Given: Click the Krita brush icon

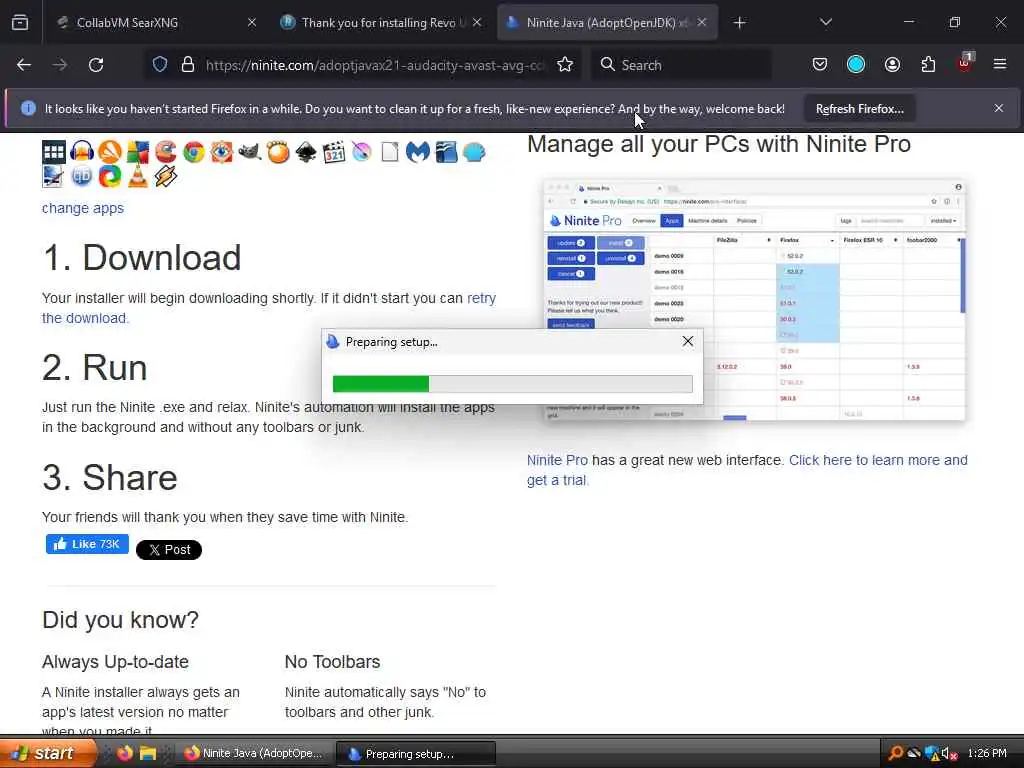Looking at the screenshot, I should pos(362,152).
